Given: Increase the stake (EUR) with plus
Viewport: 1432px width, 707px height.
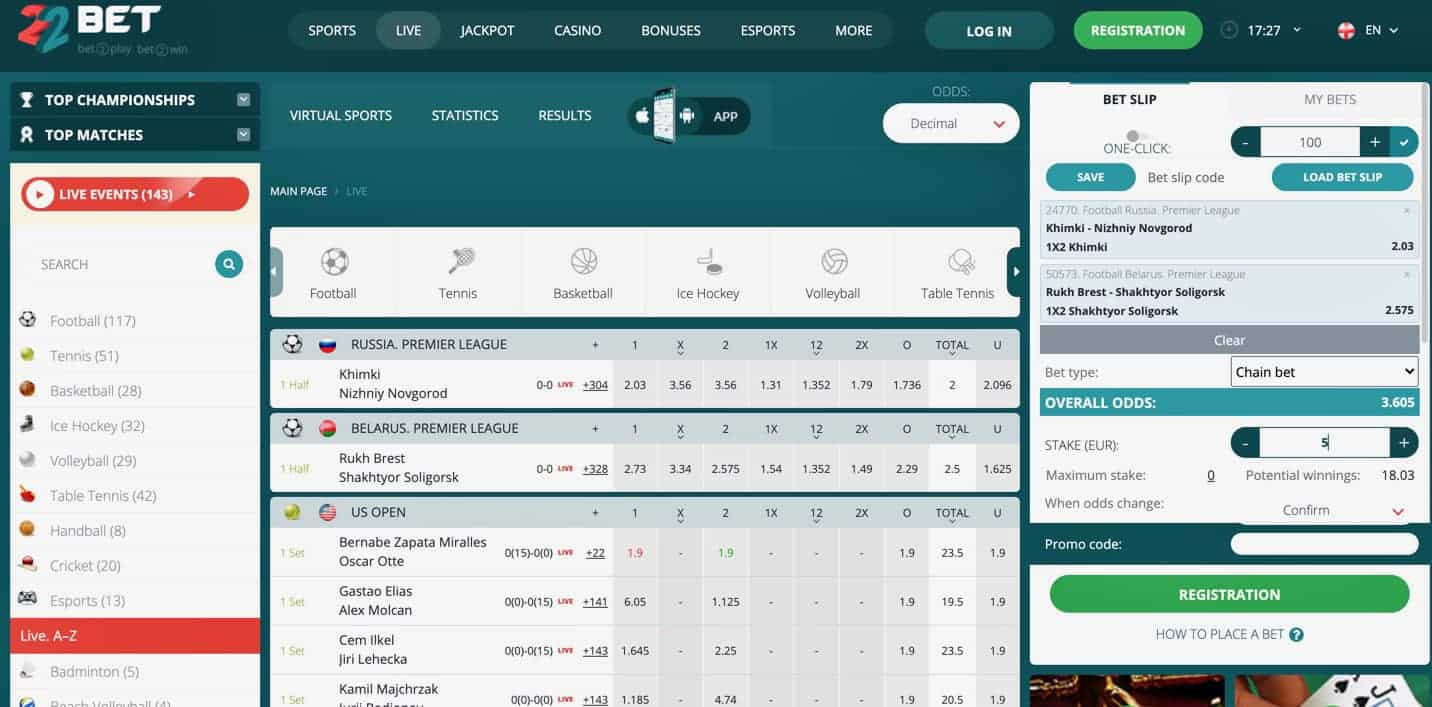Looking at the screenshot, I should 1404,443.
